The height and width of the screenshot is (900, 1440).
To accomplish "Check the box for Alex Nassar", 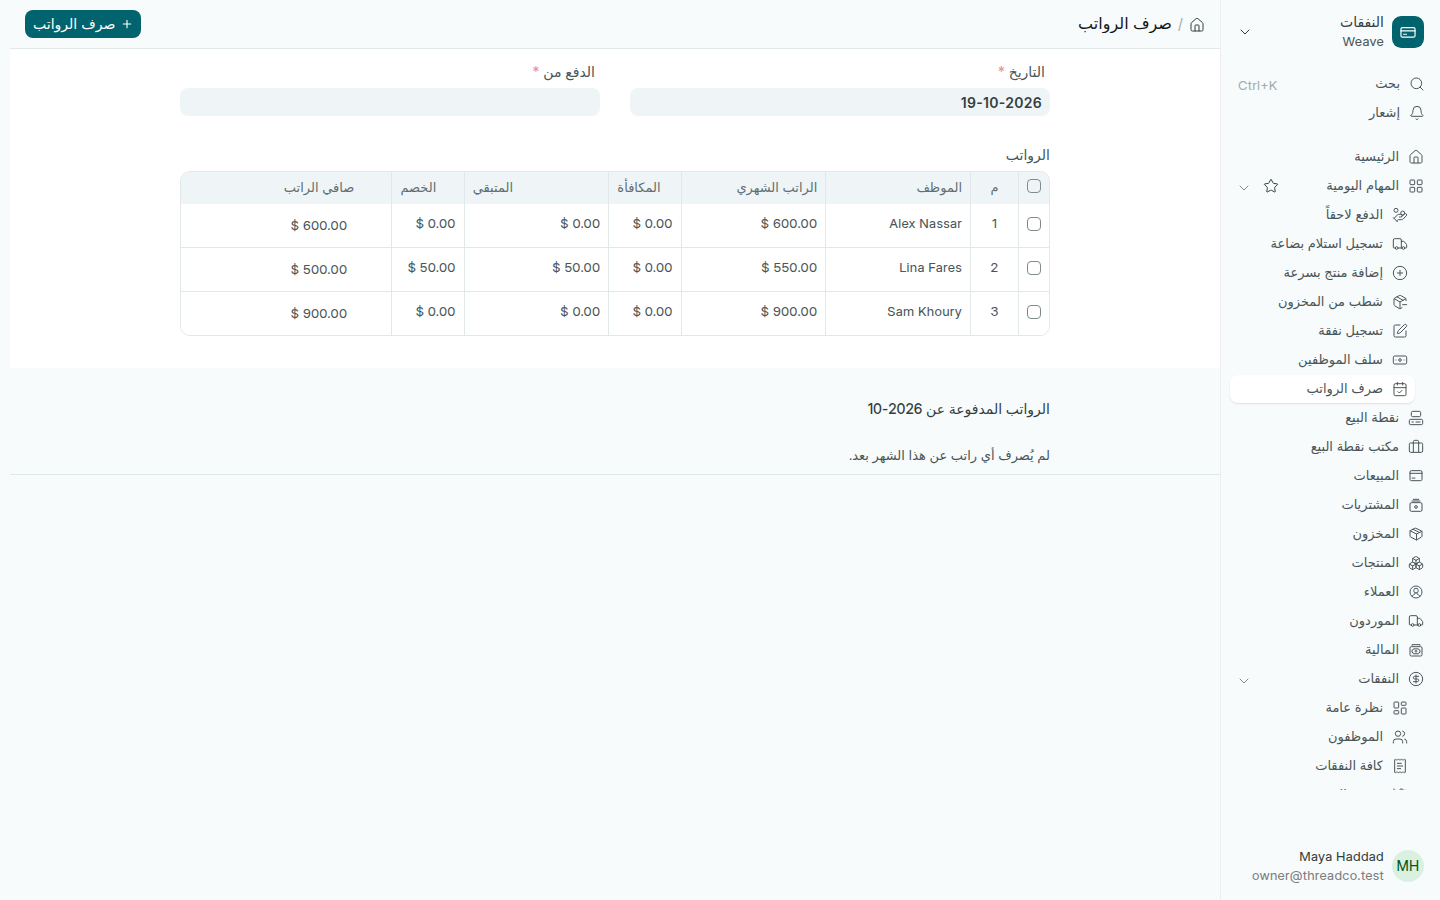I will (1034, 224).
